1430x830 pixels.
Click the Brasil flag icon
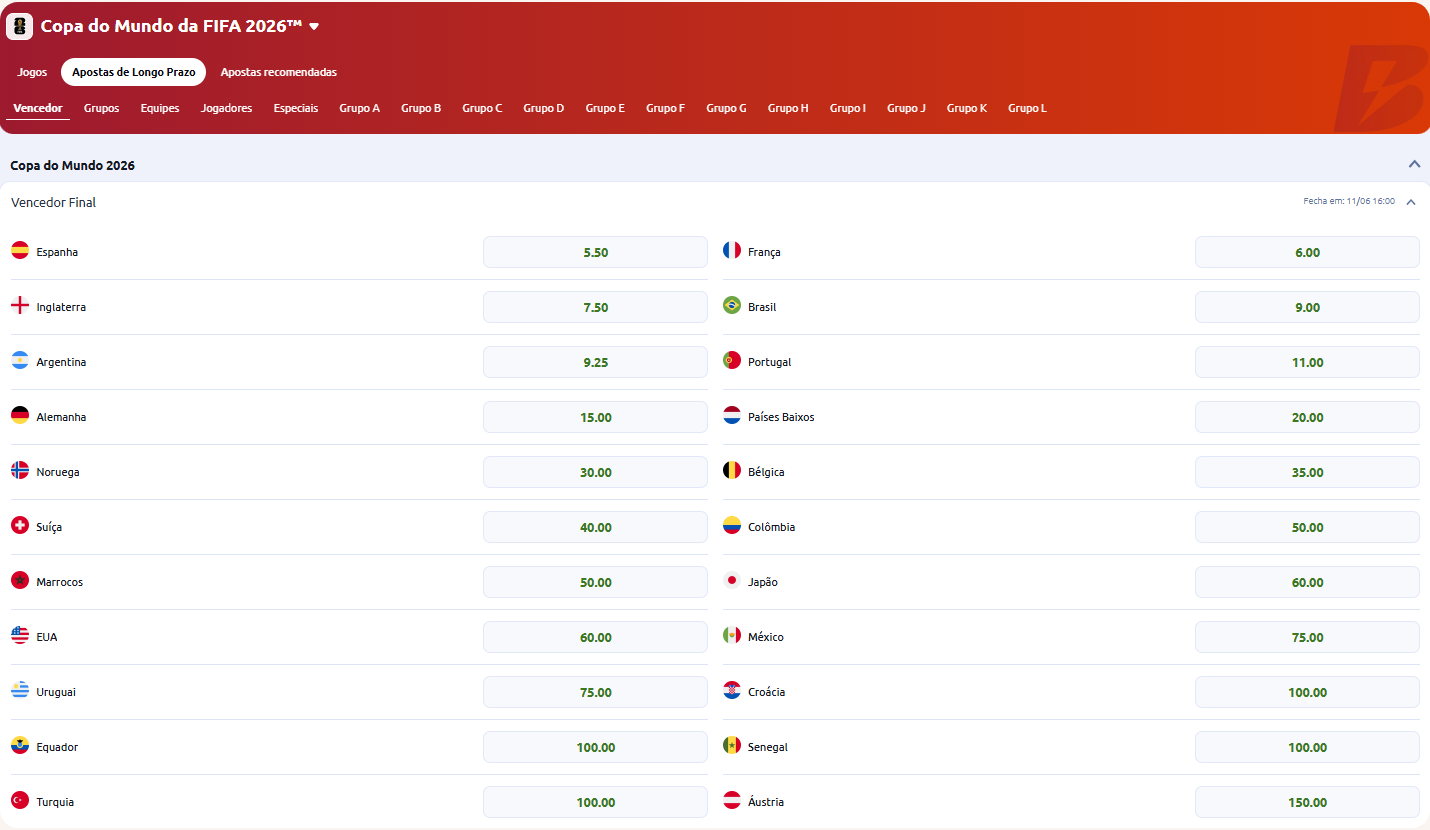click(x=732, y=306)
